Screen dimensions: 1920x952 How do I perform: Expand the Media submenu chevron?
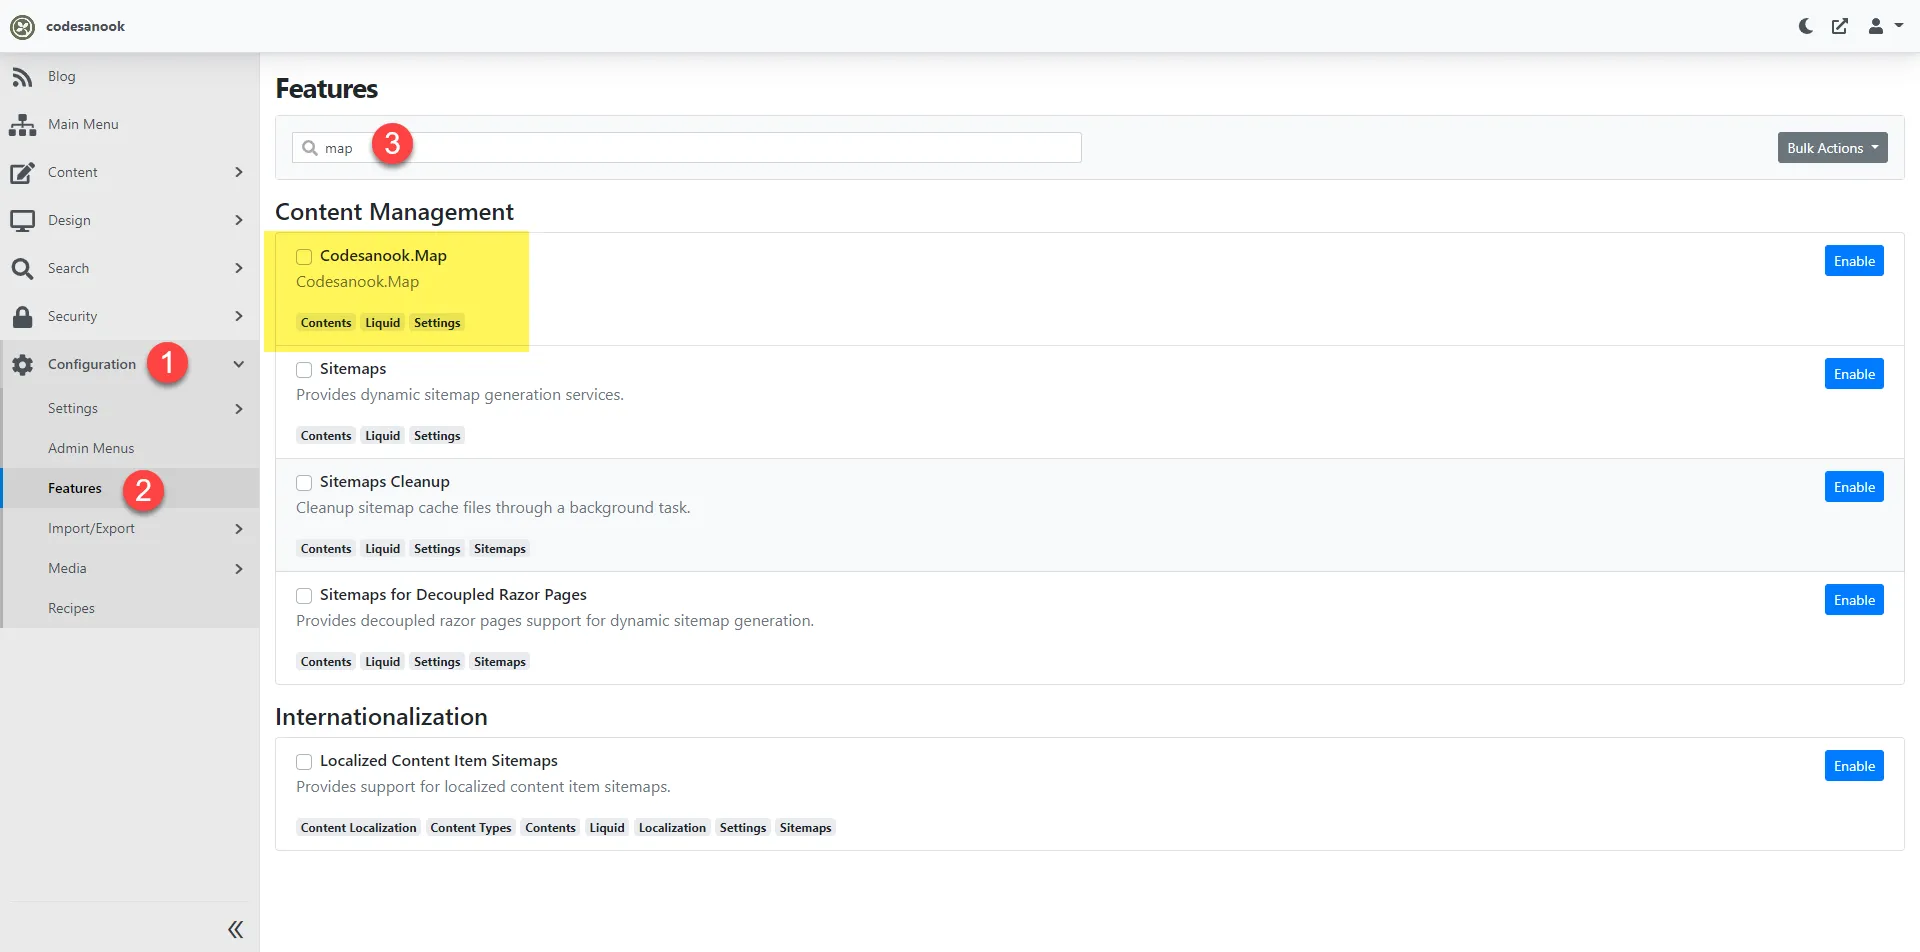[x=238, y=569]
